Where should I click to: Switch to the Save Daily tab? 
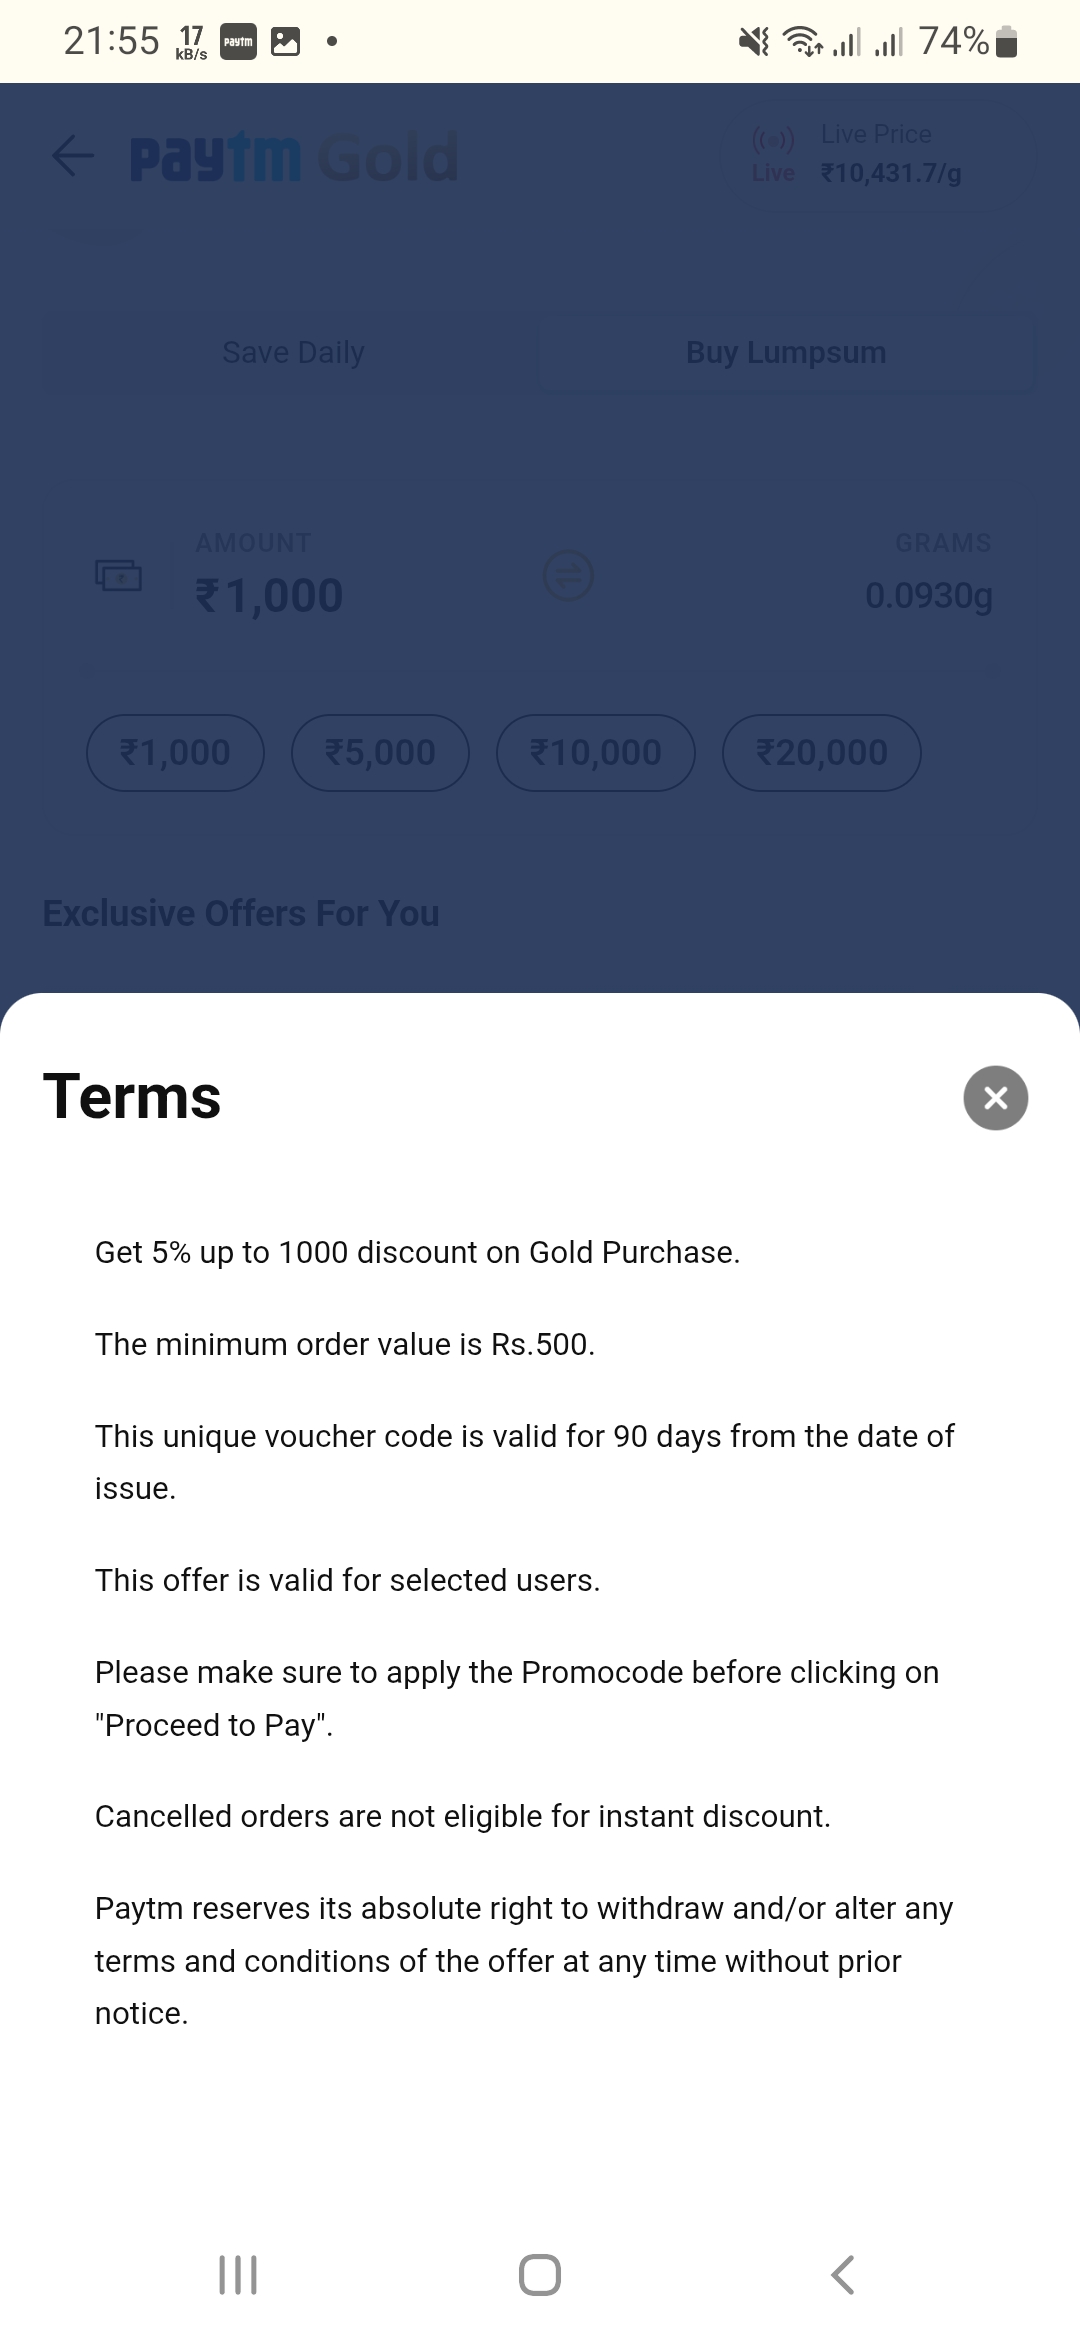click(x=291, y=352)
